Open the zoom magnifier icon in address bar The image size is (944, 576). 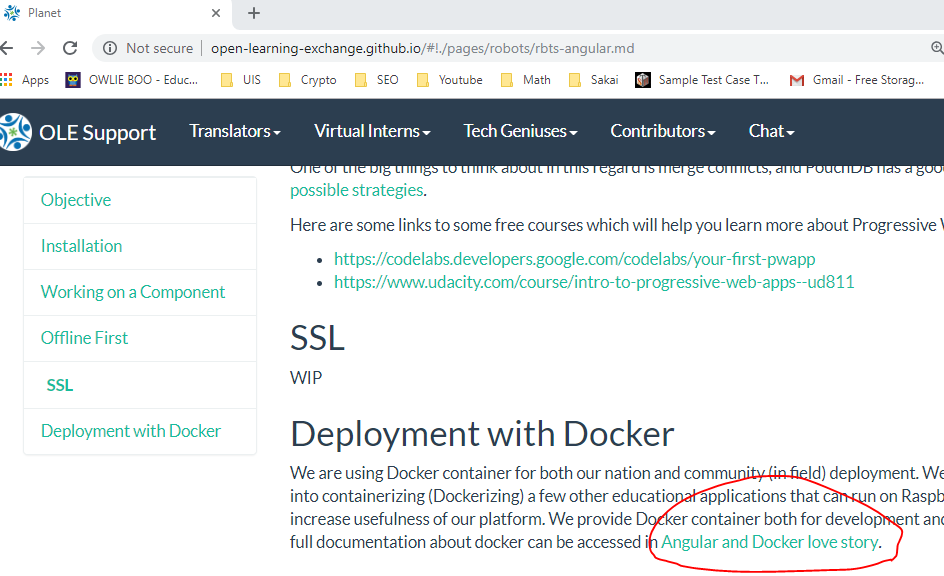(937, 48)
